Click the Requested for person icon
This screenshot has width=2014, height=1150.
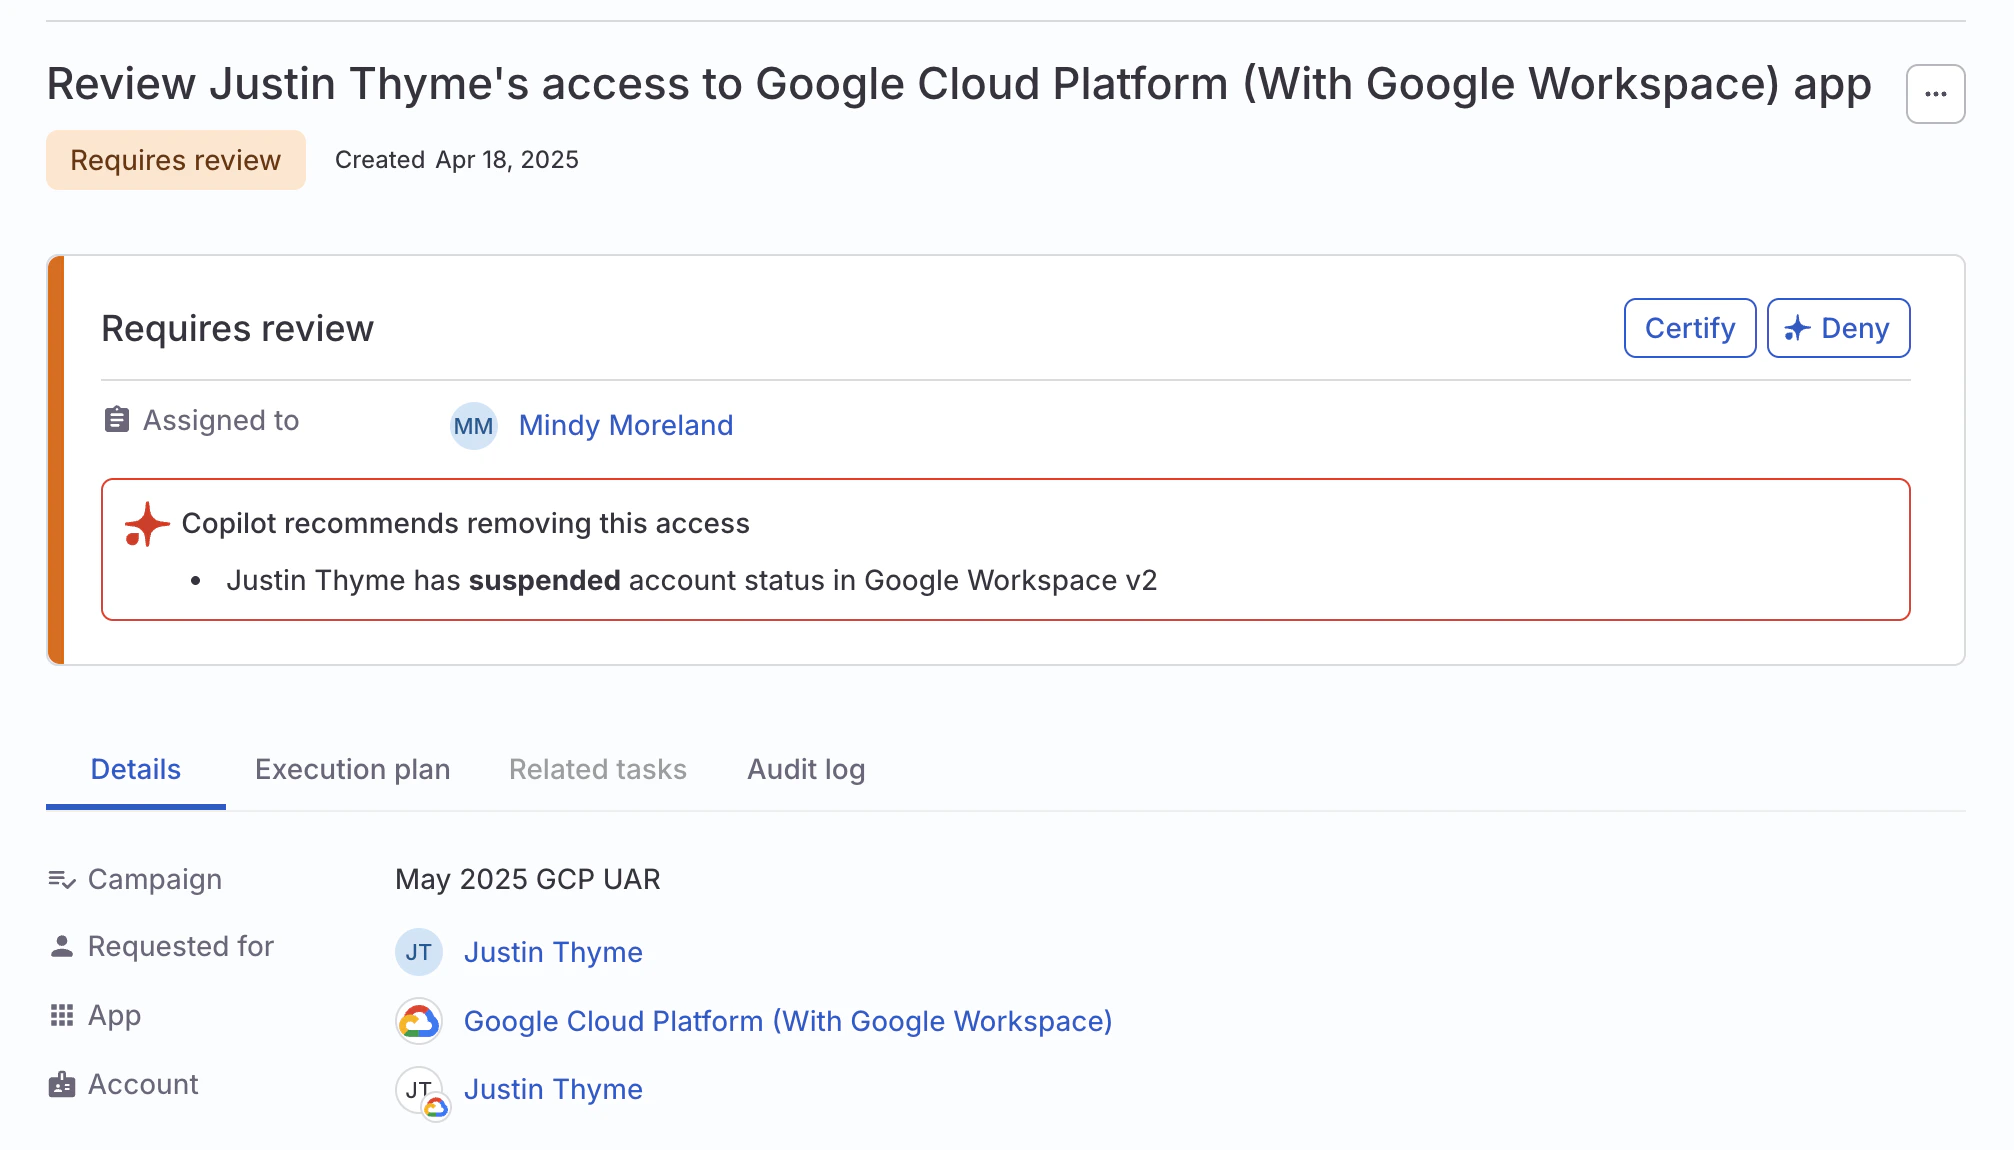(62, 946)
